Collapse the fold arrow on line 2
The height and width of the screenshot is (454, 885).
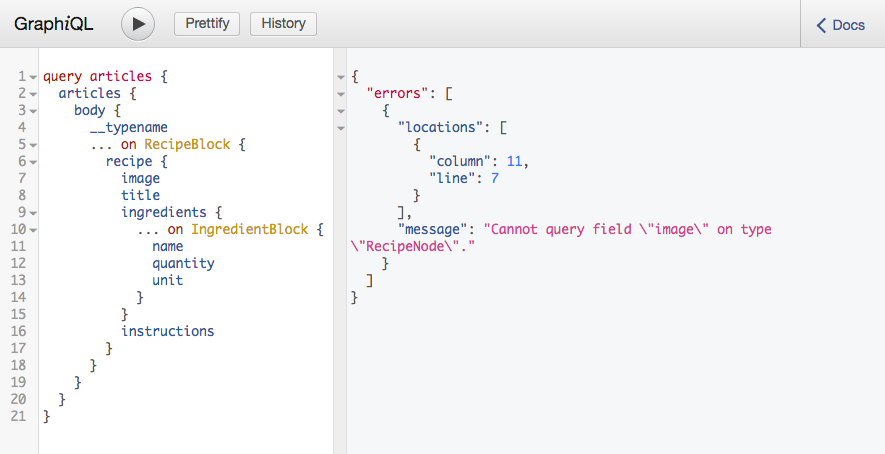click(x=33, y=94)
